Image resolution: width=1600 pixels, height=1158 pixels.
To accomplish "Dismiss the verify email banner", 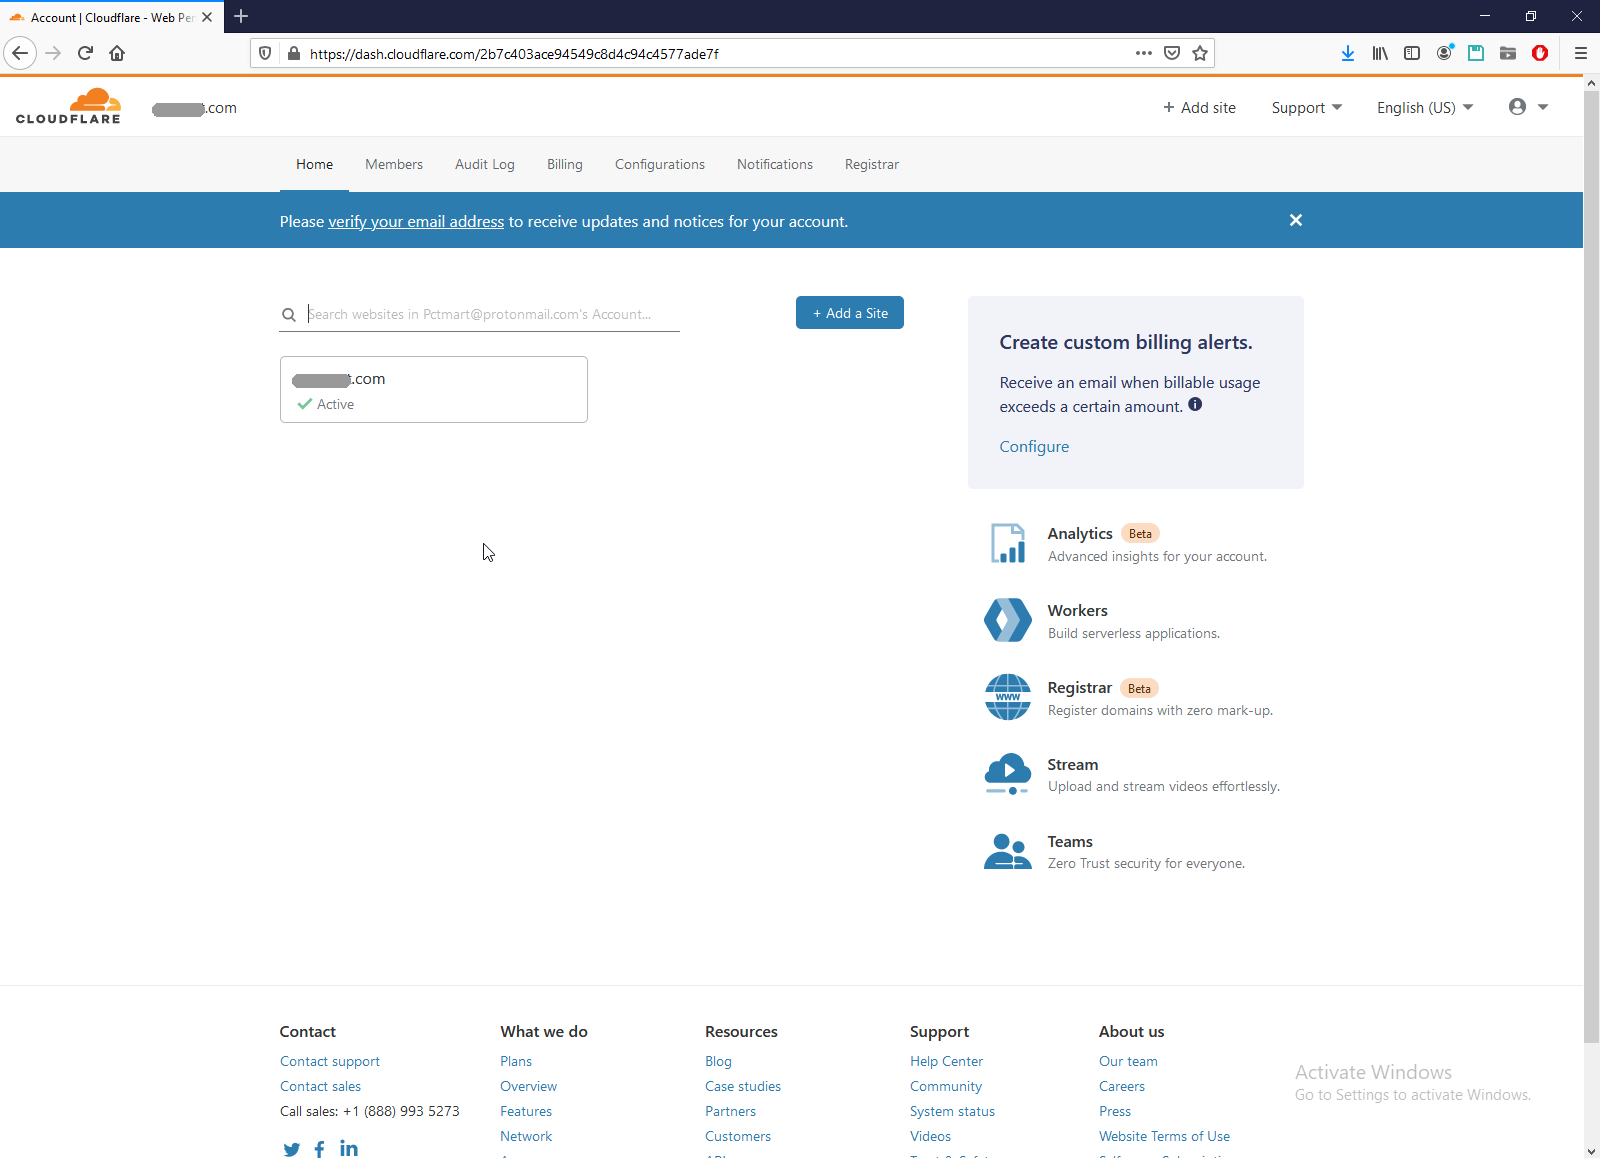I will click(1296, 220).
